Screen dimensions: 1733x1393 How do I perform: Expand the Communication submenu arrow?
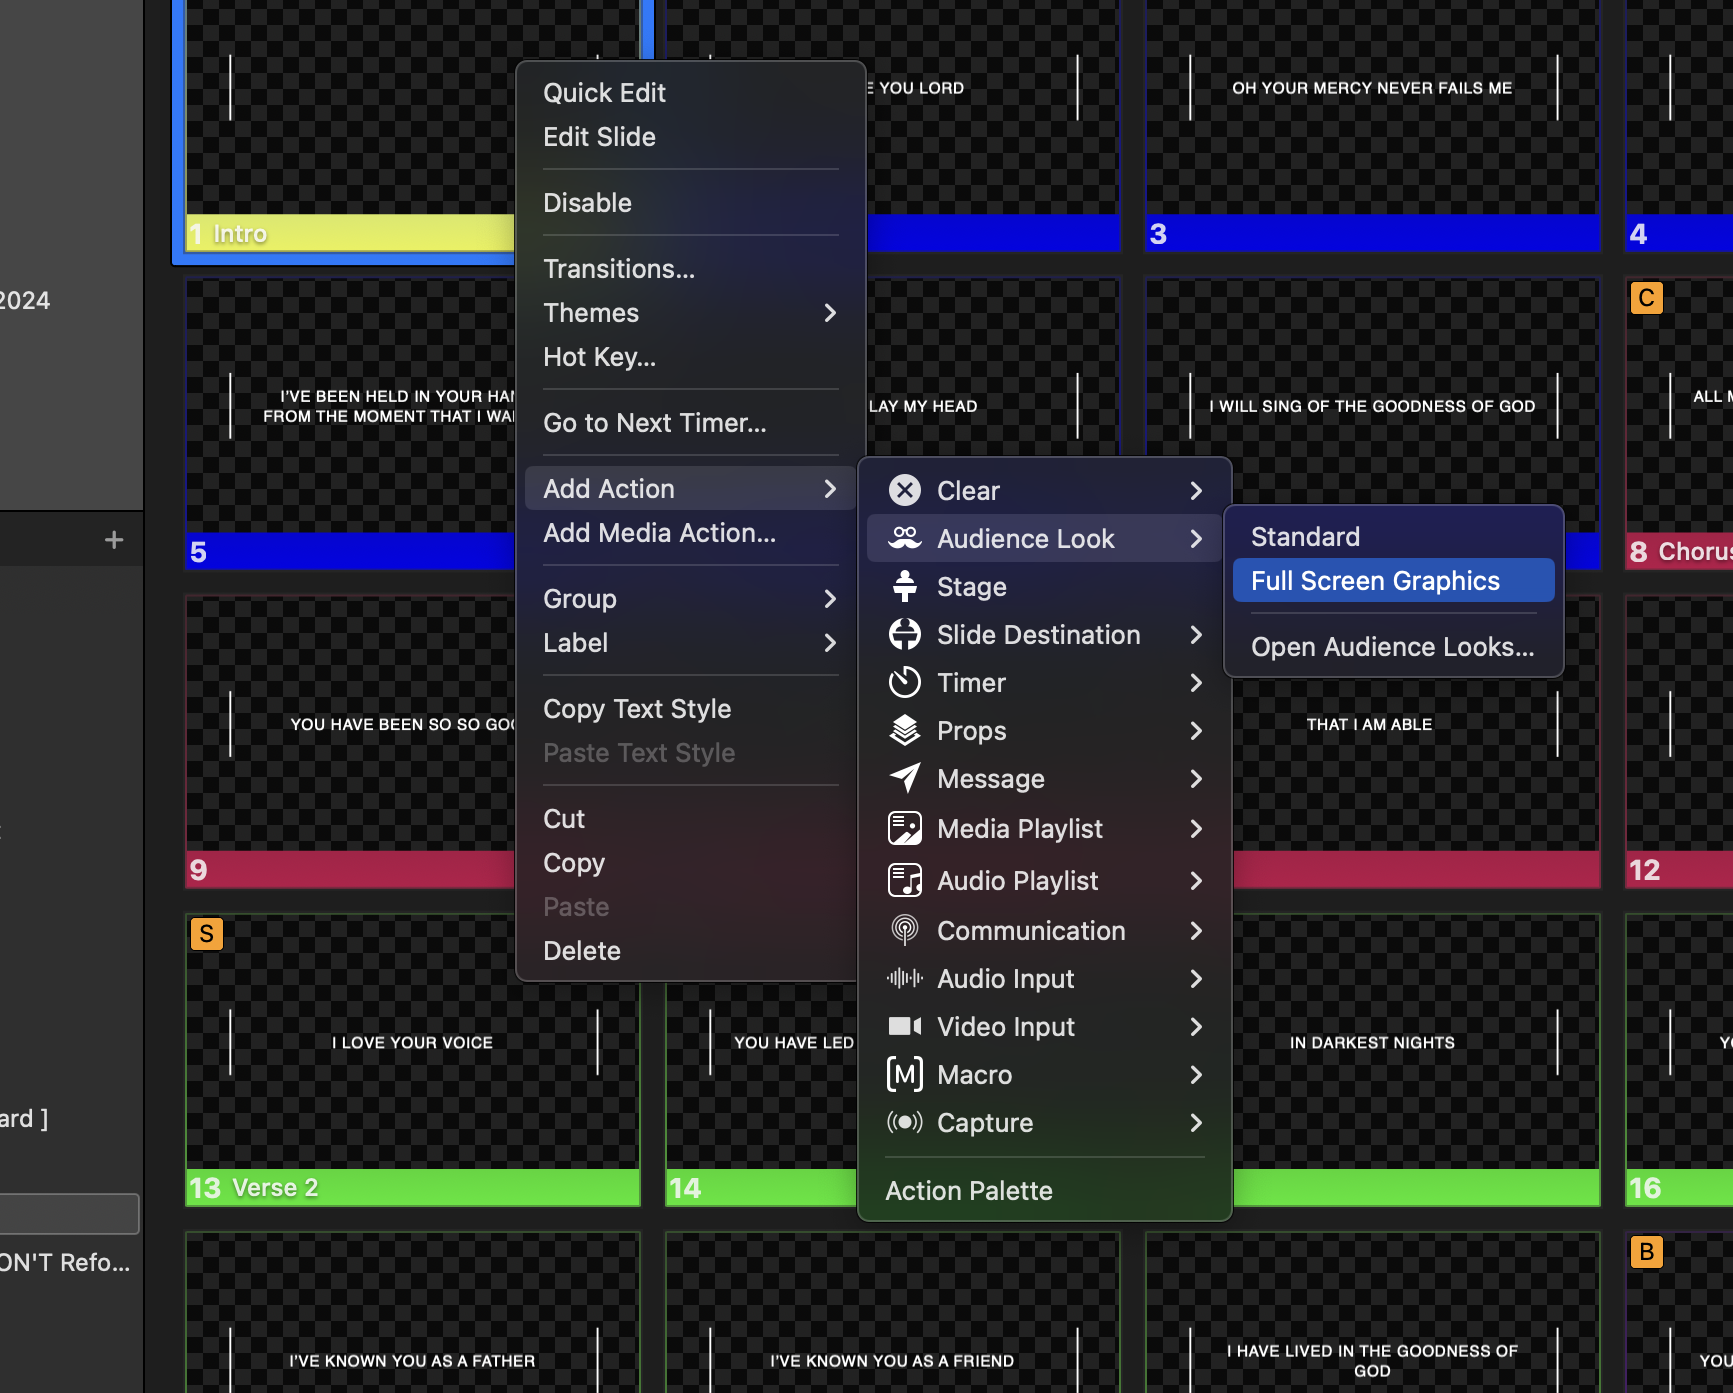pyautogui.click(x=1196, y=930)
